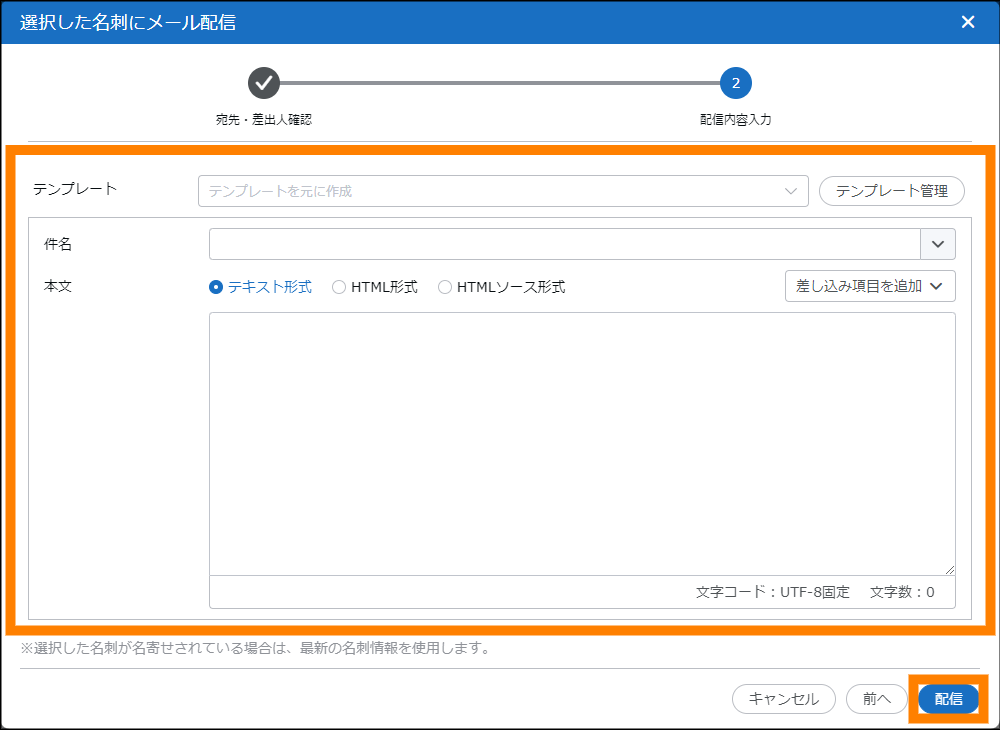
Task: Expand the template list chevron arrow
Action: click(791, 191)
